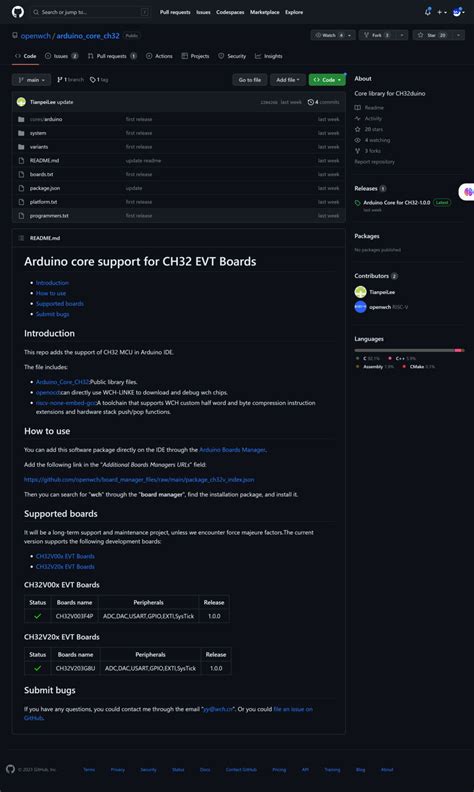
Task: Click TianpeiLee contributor avatar in sidebar
Action: [x=360, y=292]
